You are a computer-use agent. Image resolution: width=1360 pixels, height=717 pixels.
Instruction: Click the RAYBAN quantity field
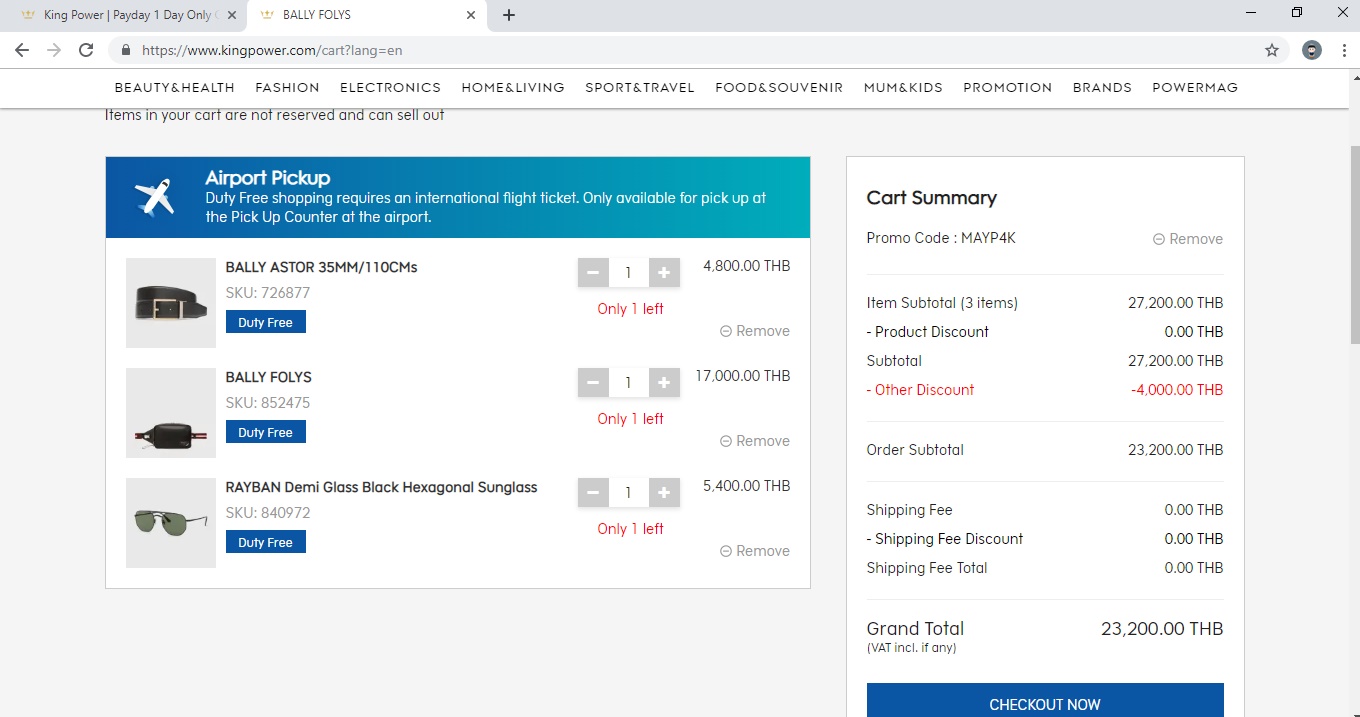tap(628, 492)
